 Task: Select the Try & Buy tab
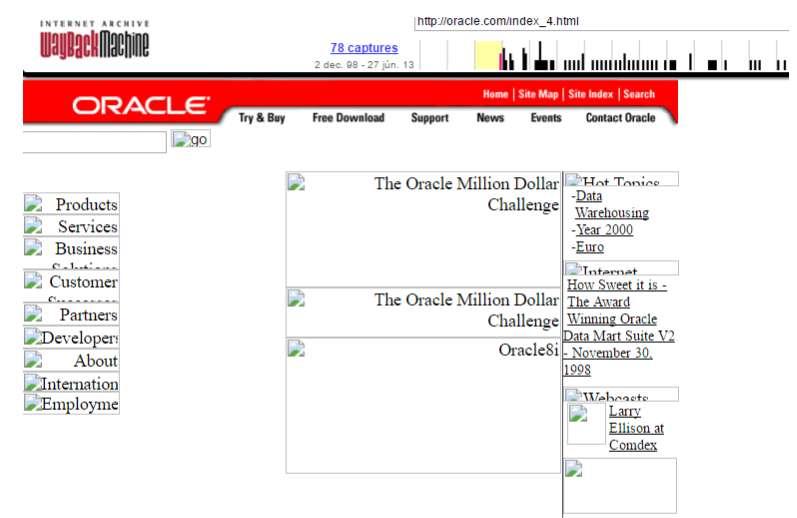coord(262,118)
